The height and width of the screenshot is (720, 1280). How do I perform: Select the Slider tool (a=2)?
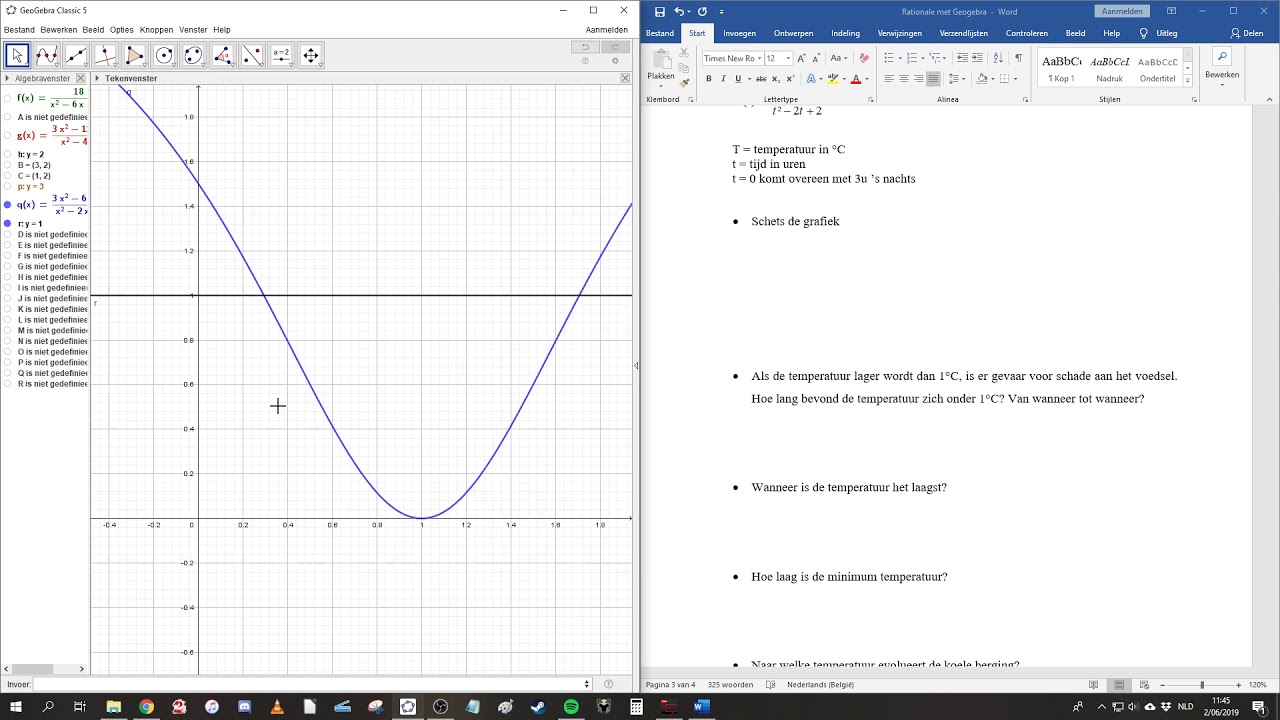(x=281, y=56)
